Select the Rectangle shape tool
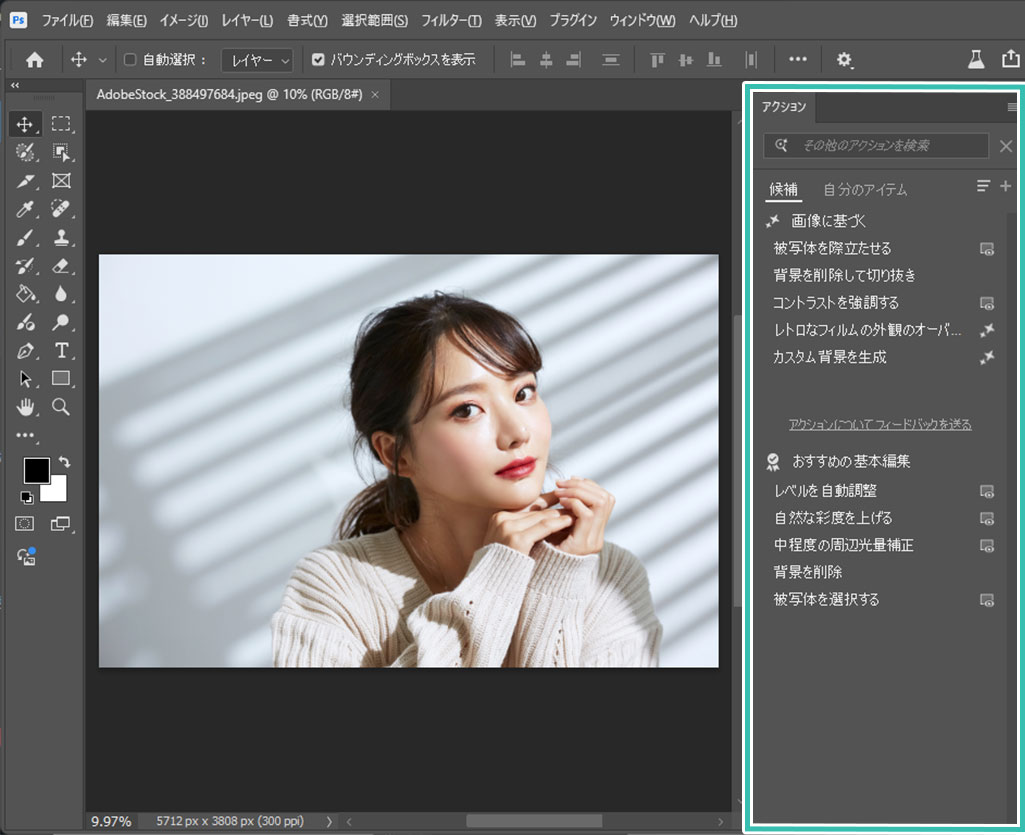This screenshot has width=1025, height=835. [x=61, y=378]
